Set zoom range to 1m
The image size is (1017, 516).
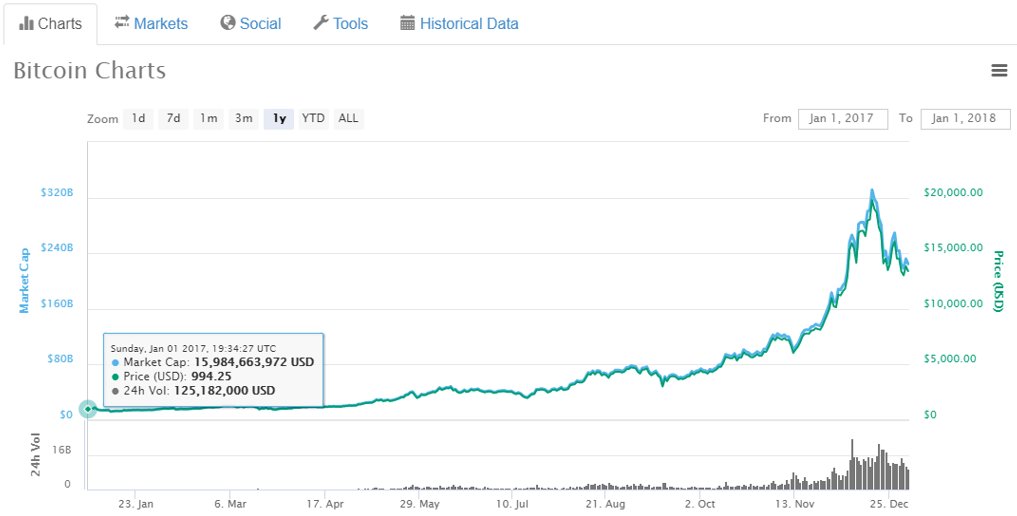208,119
